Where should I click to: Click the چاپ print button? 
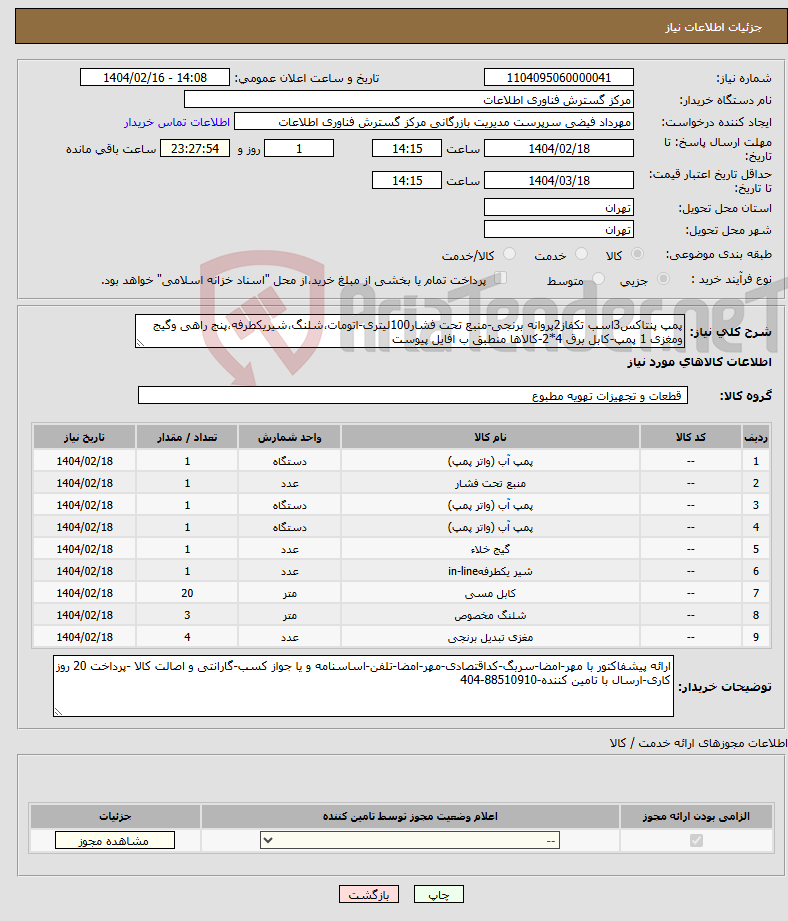point(439,895)
